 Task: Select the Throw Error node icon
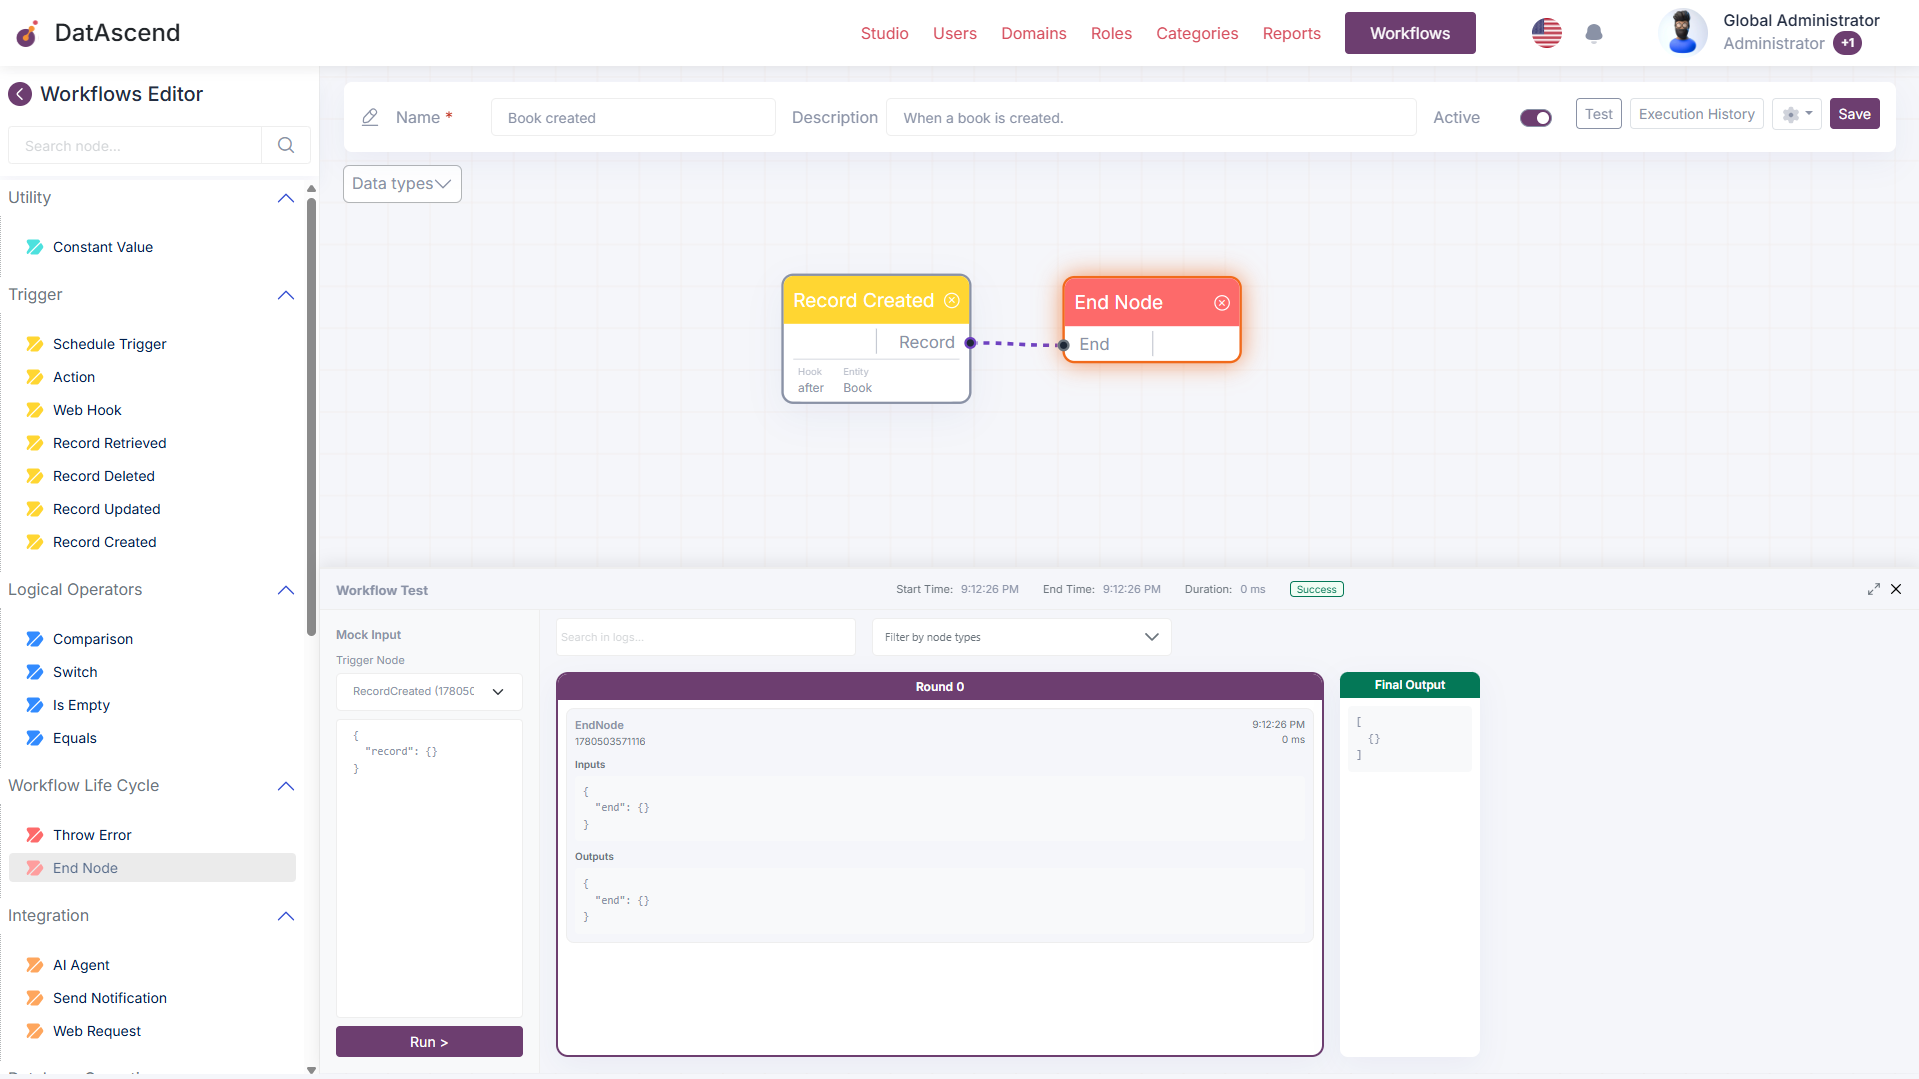pos(35,835)
